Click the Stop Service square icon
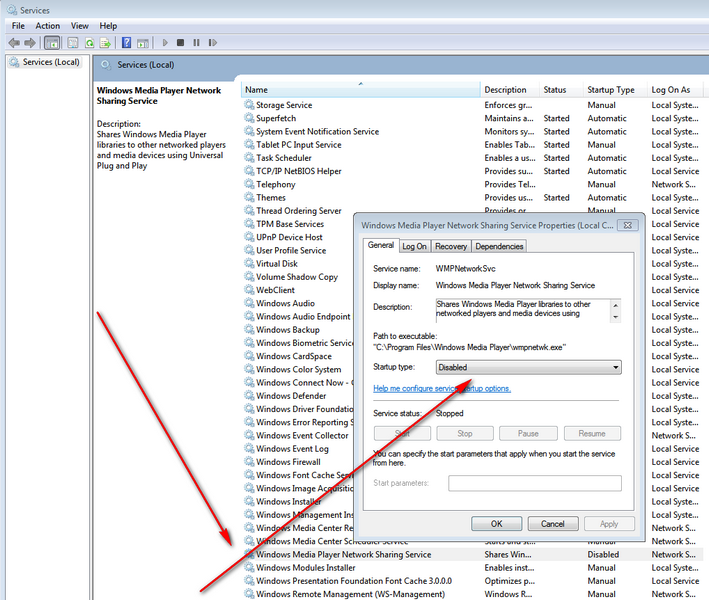Viewport: 709px width, 600px height. pos(180,43)
